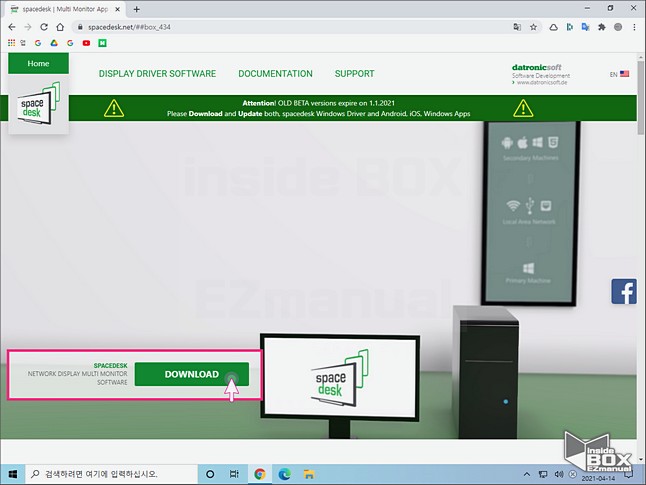Click the cloud extension icon in toolbar

pyautogui.click(x=553, y=27)
